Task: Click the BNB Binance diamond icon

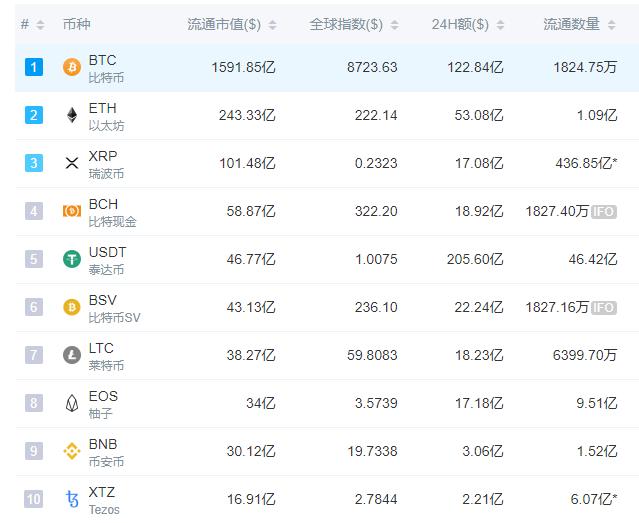Action: pyautogui.click(x=72, y=451)
